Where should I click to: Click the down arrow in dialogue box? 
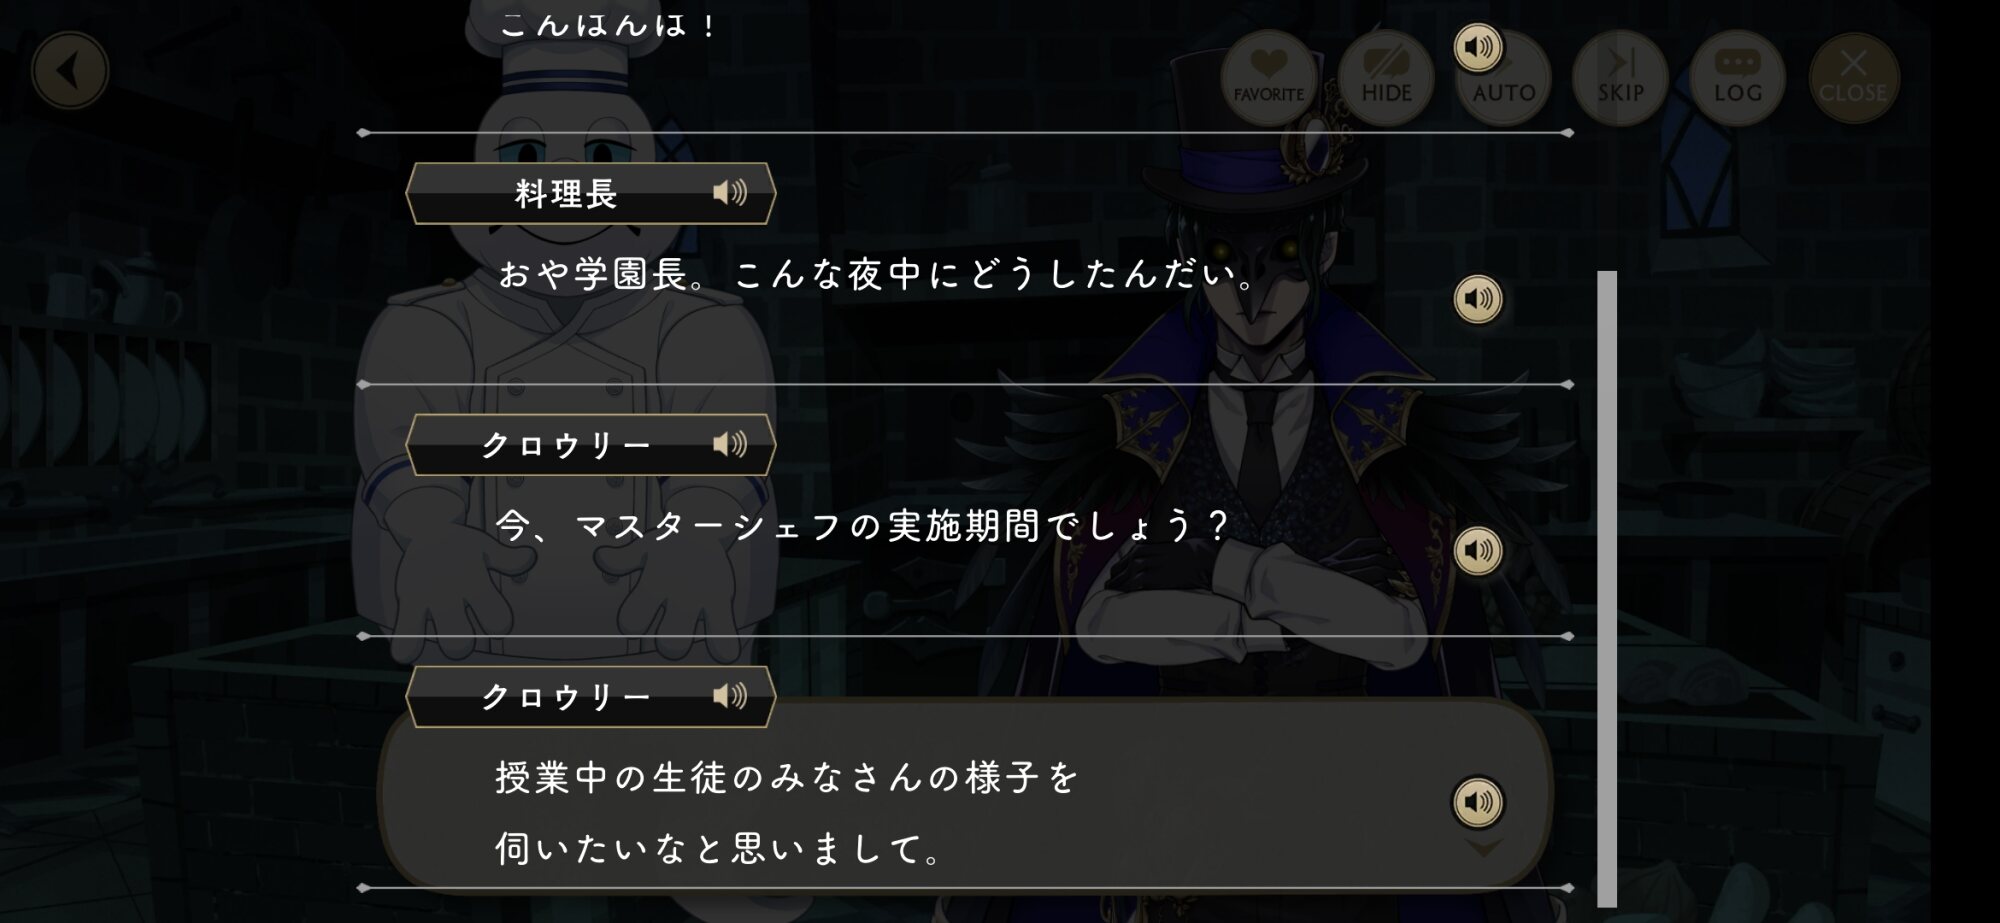click(1483, 848)
